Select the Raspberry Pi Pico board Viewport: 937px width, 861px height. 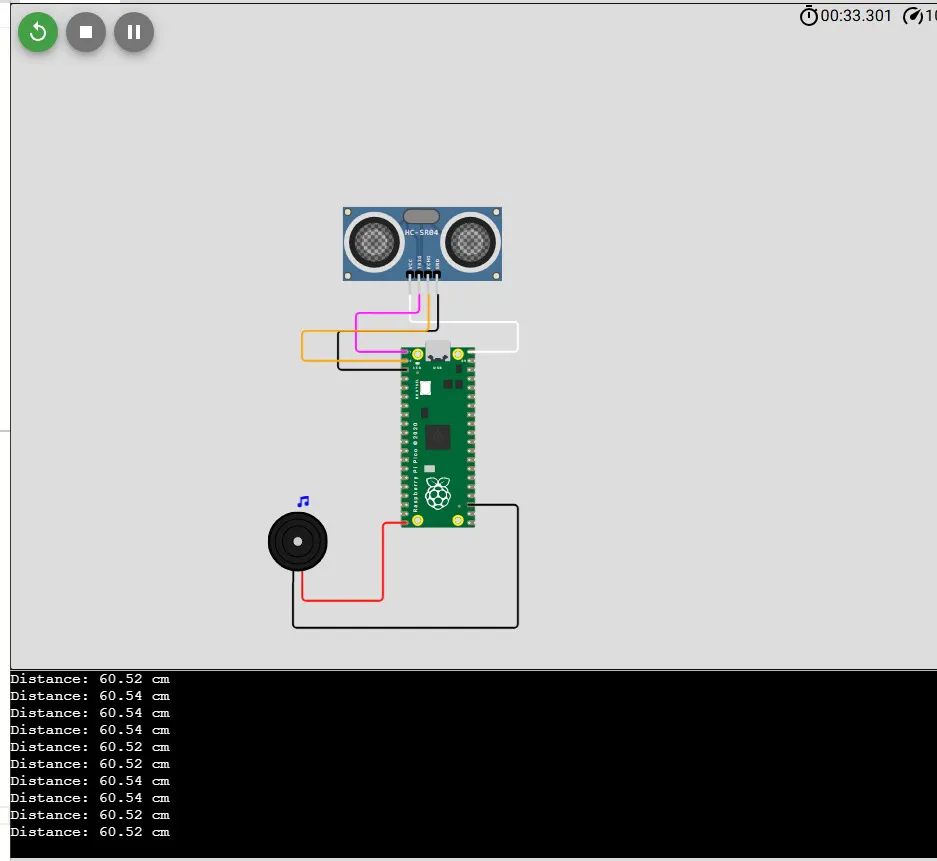coord(437,436)
